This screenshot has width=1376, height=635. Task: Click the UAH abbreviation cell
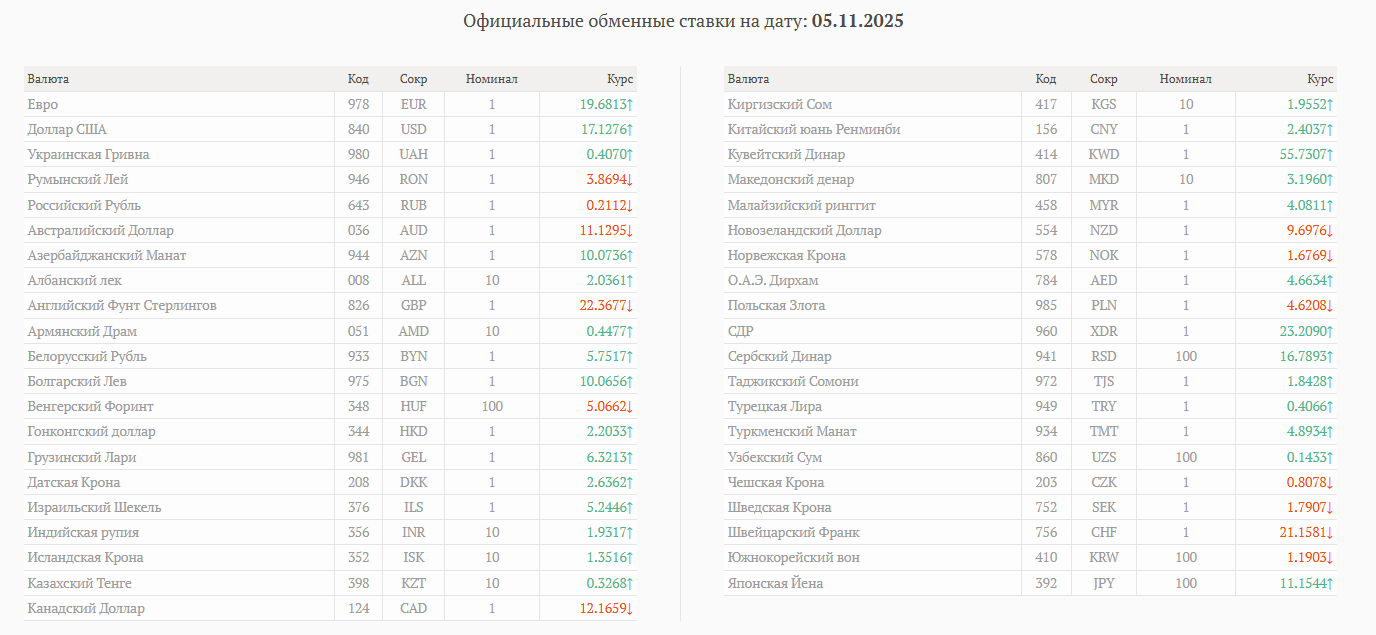[413, 155]
